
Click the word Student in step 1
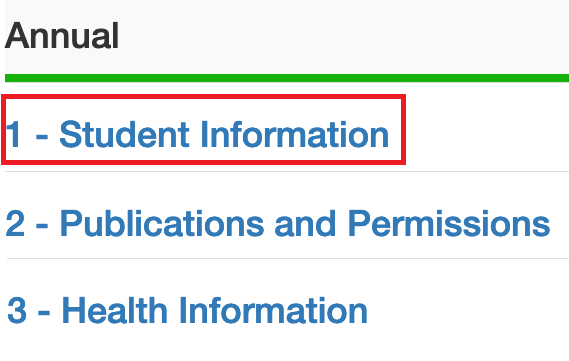(124, 135)
